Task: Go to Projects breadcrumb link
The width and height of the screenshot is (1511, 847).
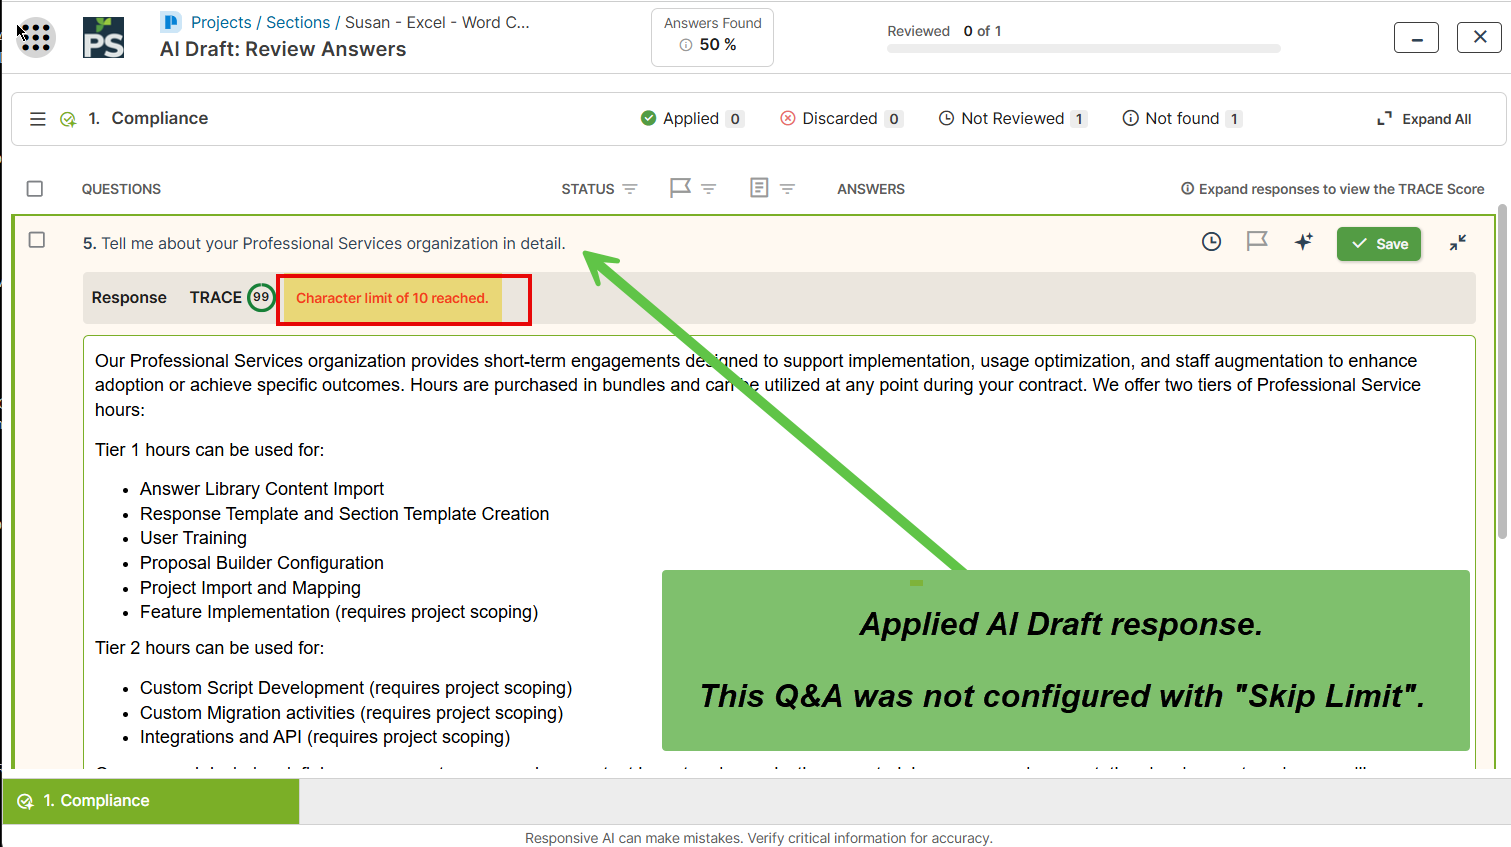Action: [221, 22]
